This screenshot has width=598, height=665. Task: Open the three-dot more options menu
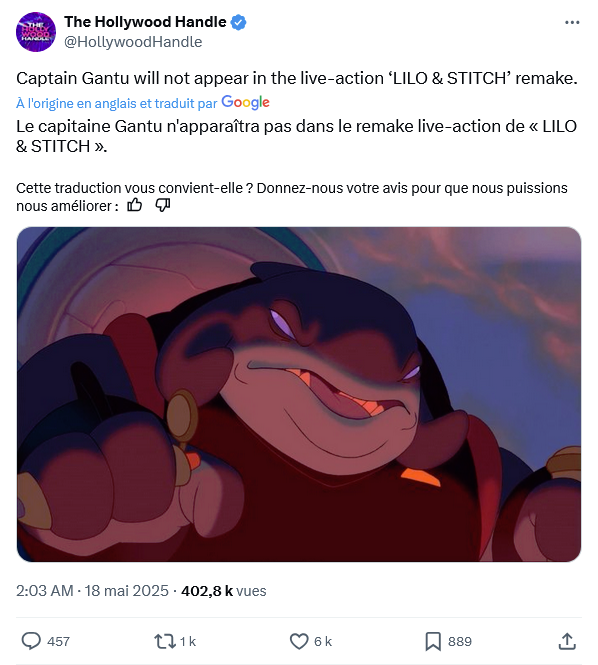click(x=572, y=22)
